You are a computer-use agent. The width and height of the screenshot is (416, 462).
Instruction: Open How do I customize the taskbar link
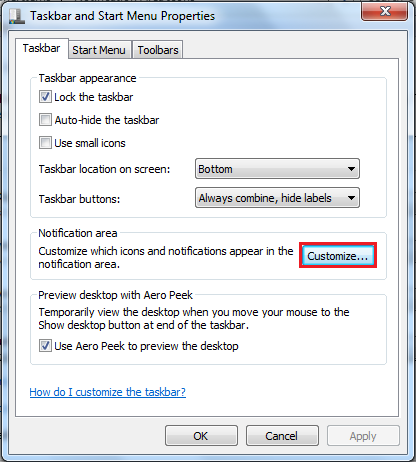tap(108, 392)
